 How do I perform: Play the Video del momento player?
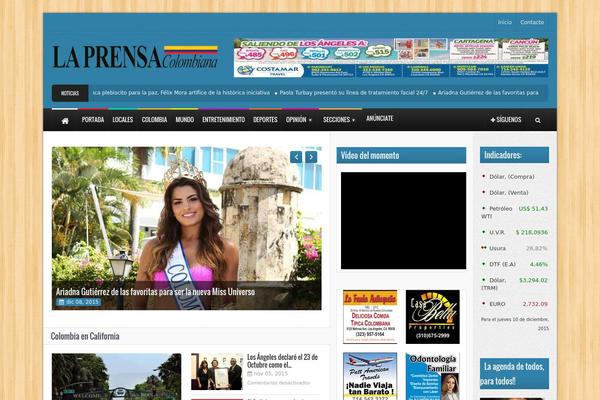[x=403, y=220]
